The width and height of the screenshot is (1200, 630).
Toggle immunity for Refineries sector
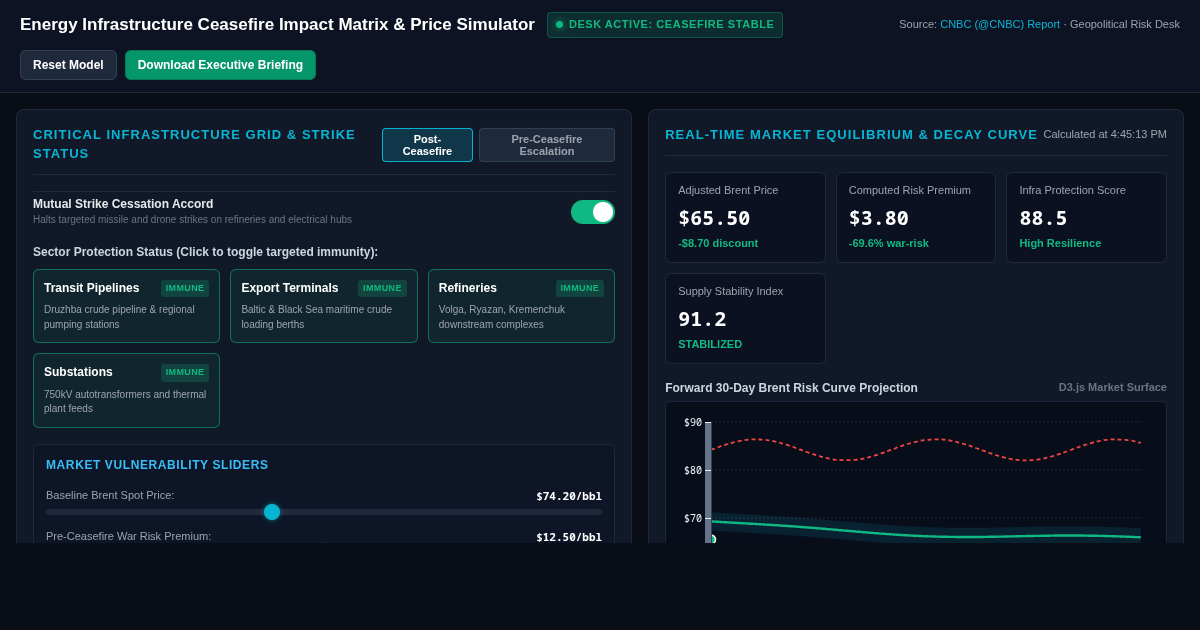click(x=521, y=306)
